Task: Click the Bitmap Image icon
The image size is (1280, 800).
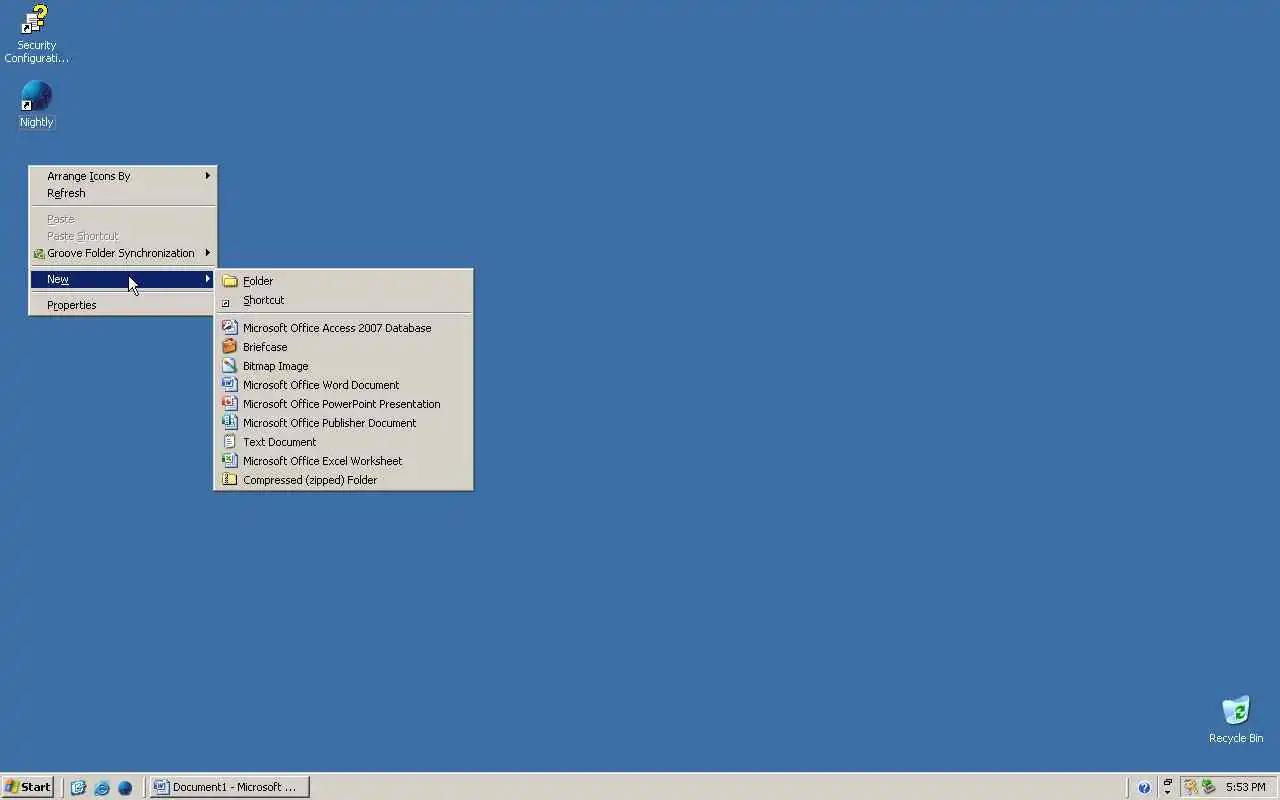Action: (230, 366)
